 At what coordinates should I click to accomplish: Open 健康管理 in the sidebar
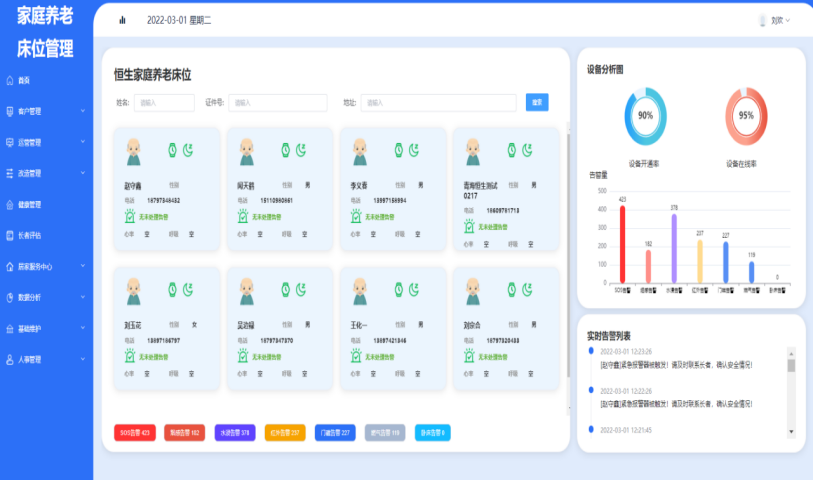(30, 204)
